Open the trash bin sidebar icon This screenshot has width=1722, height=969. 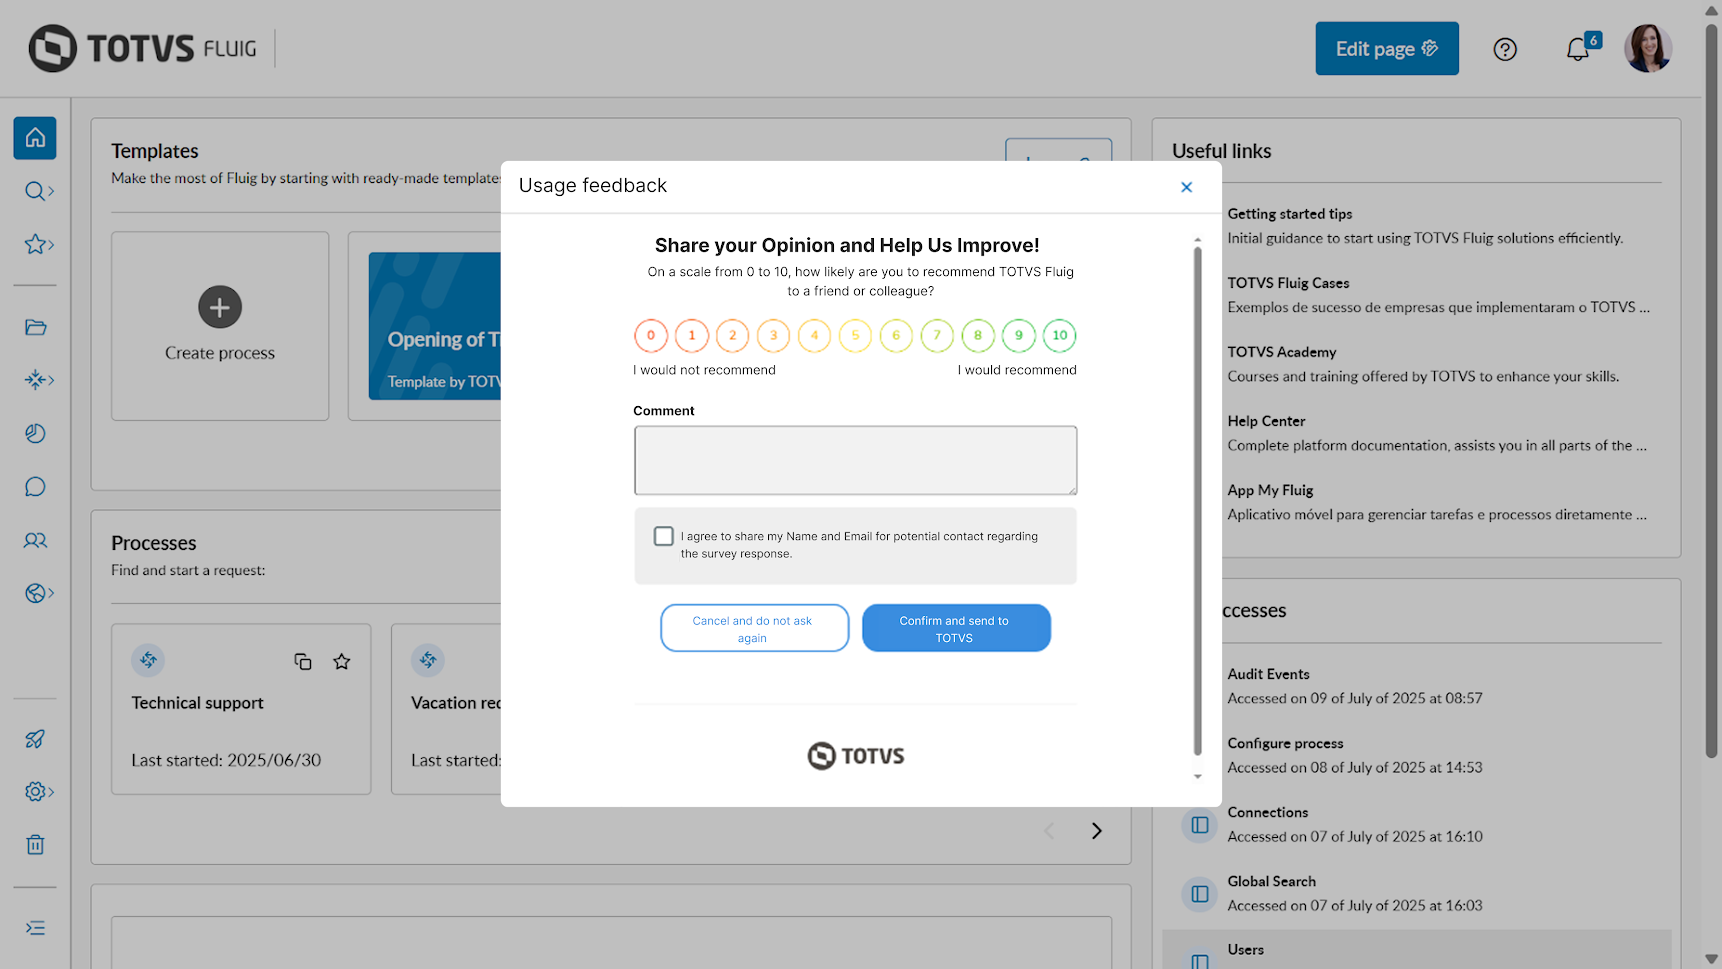[x=36, y=845]
